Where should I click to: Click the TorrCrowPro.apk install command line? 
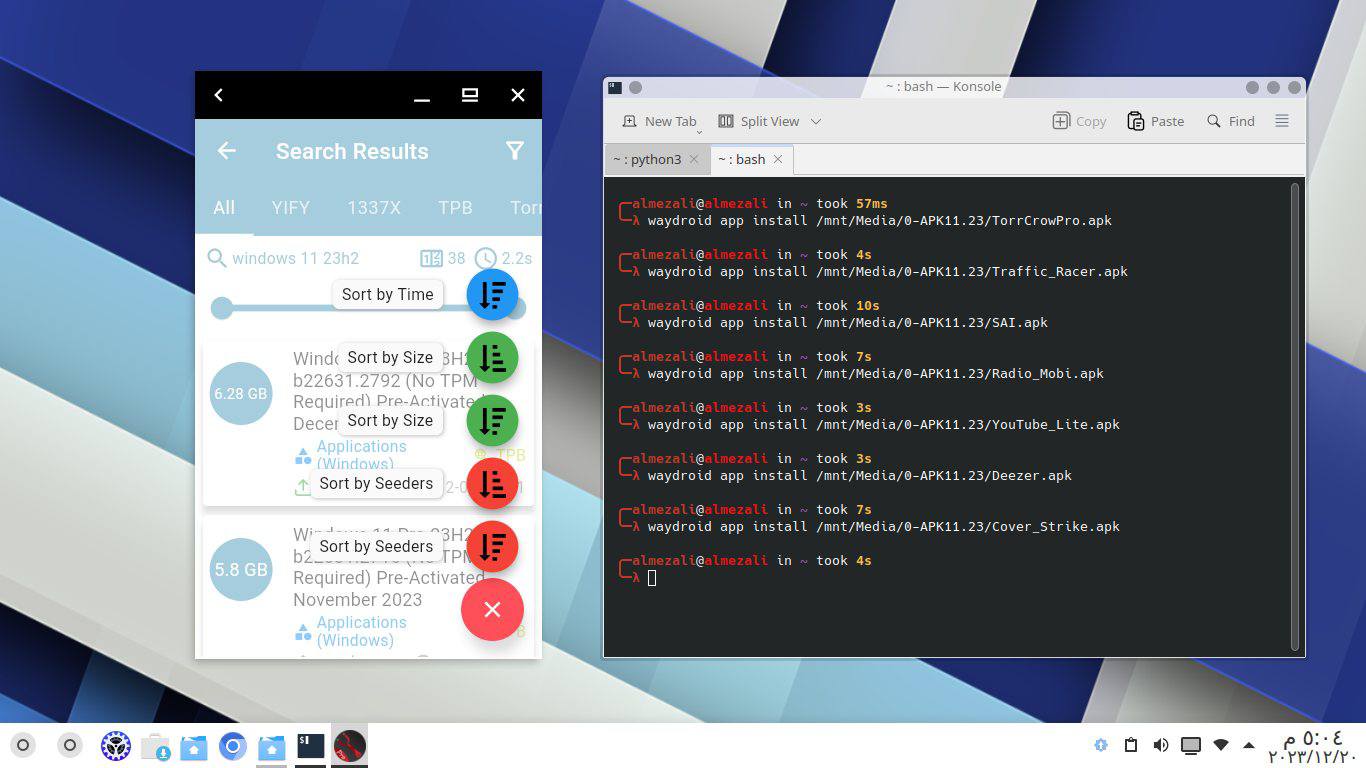879,220
